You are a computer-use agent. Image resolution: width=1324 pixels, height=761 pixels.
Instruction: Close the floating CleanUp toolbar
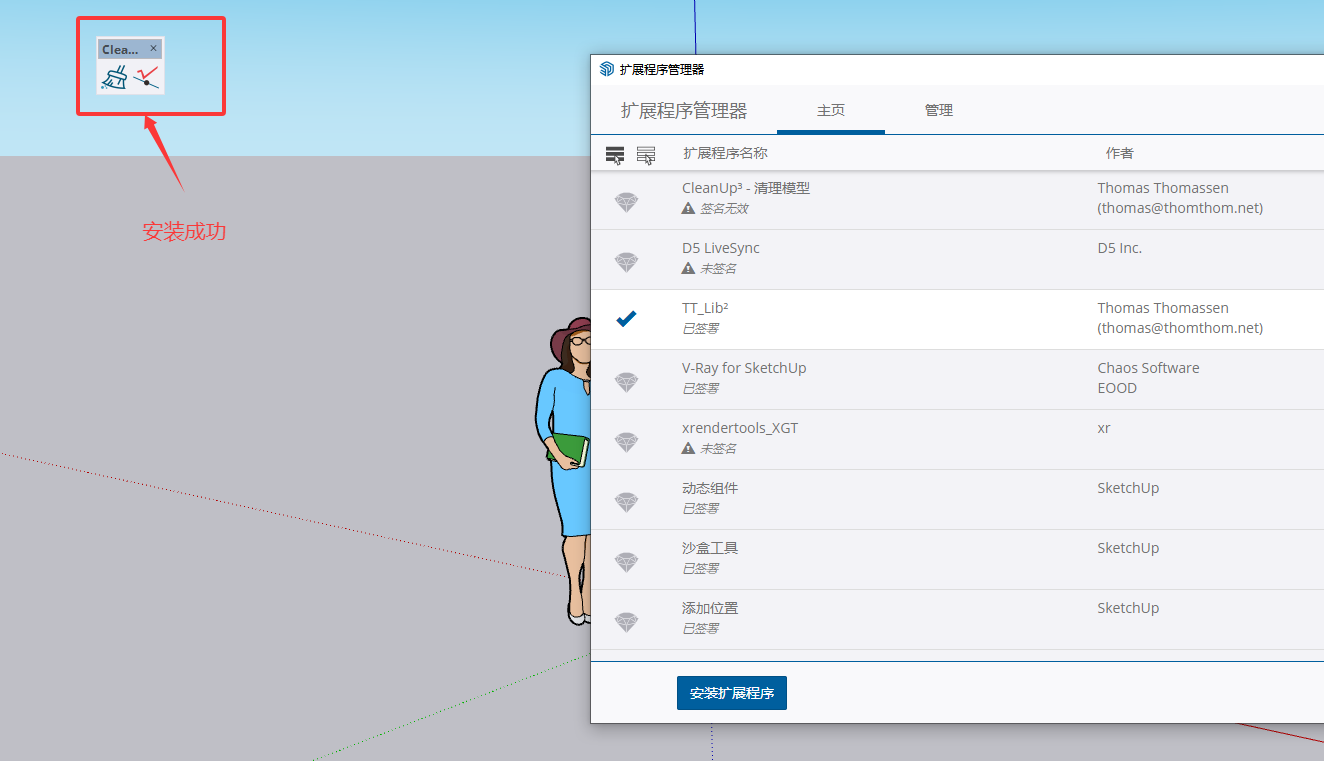(x=153, y=48)
